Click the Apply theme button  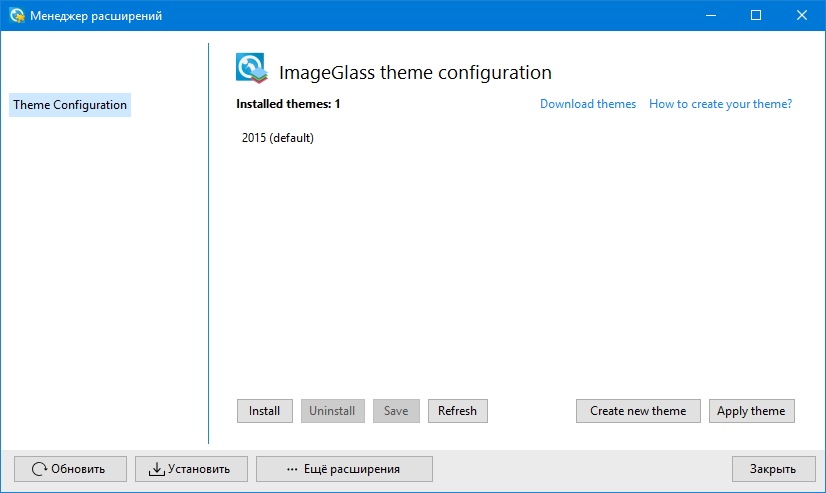(x=751, y=411)
